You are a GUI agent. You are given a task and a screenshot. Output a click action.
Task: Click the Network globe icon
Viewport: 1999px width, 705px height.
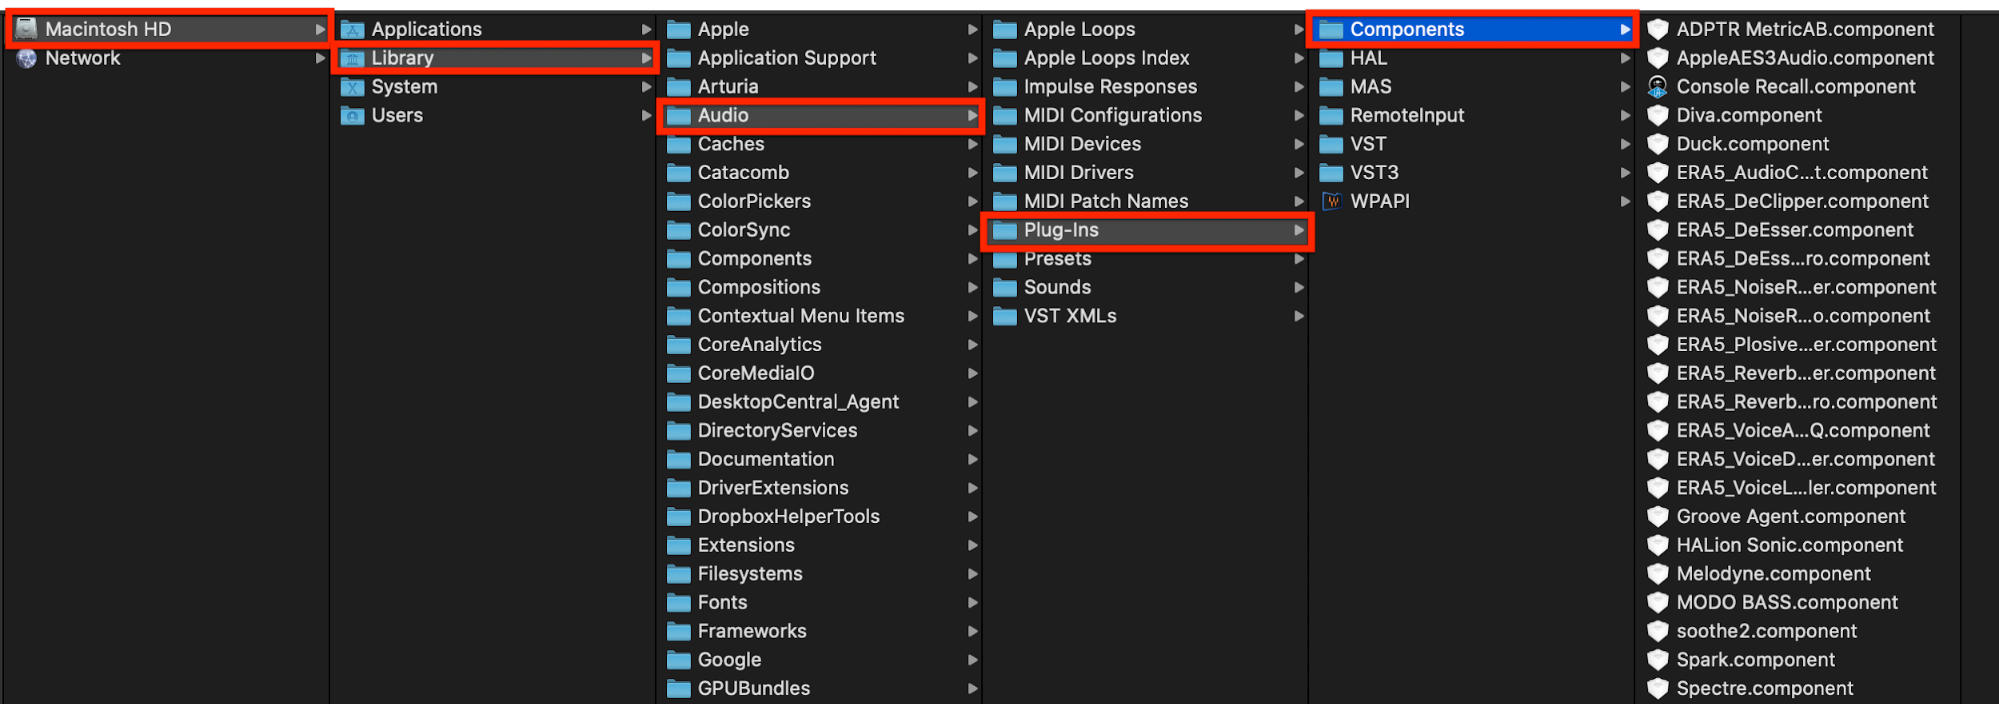click(x=27, y=58)
